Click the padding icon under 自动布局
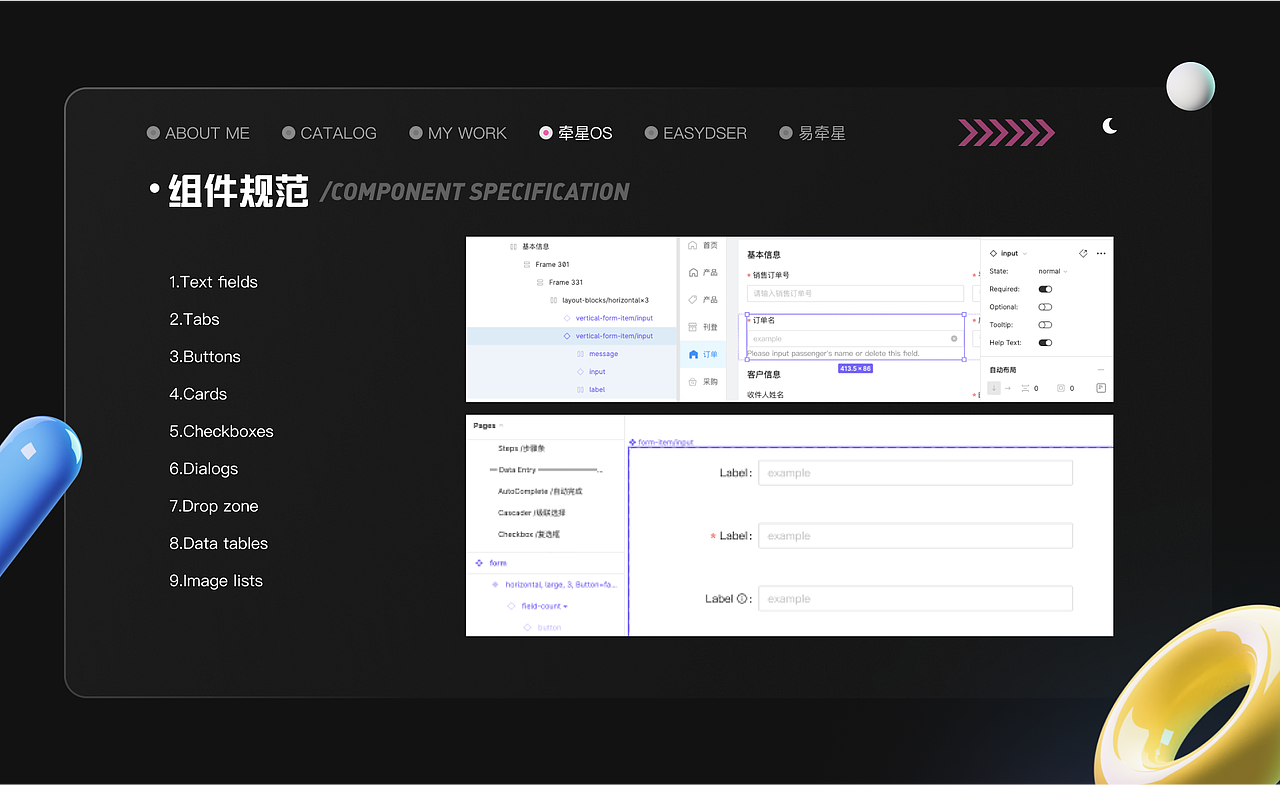The height and width of the screenshot is (785, 1280). pos(1061,388)
